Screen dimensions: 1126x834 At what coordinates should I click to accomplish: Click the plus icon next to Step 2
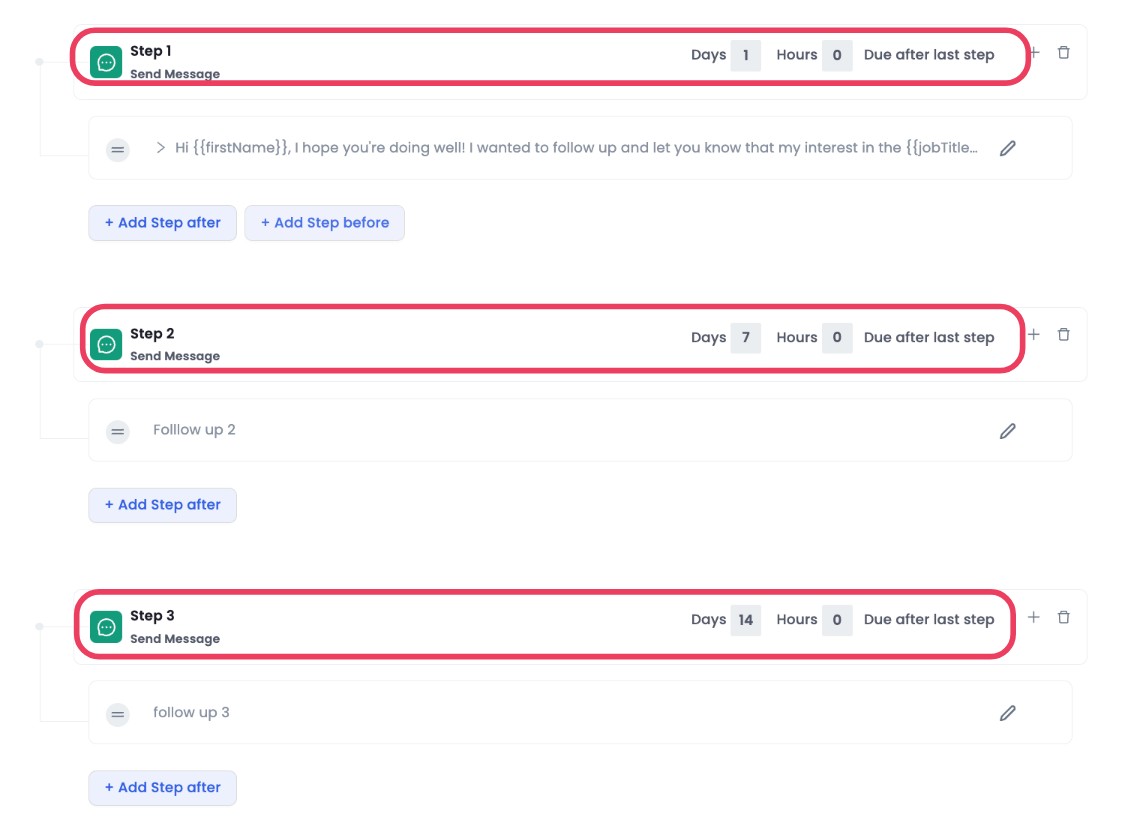[1033, 333]
